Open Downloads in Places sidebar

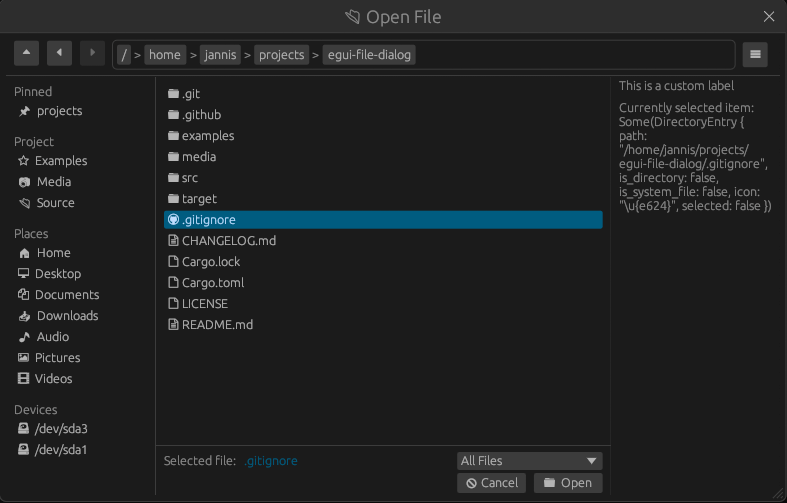coord(66,316)
